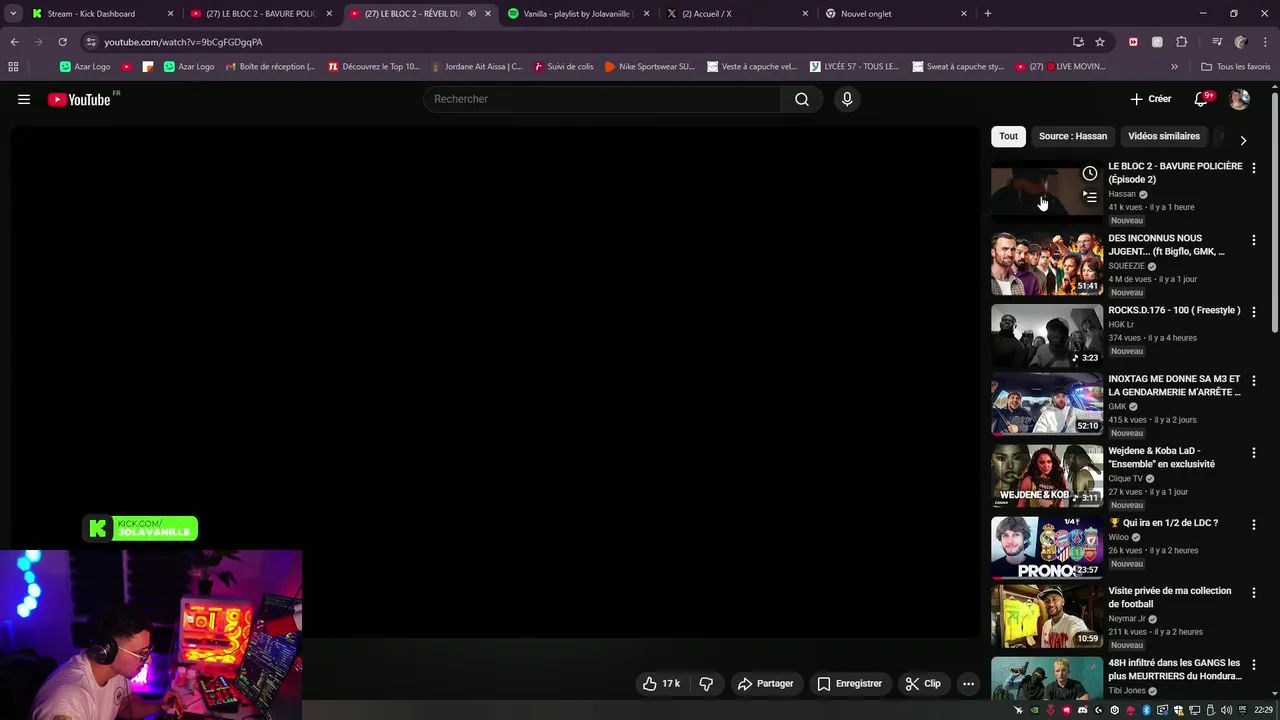Click the address bar URL

(x=183, y=42)
